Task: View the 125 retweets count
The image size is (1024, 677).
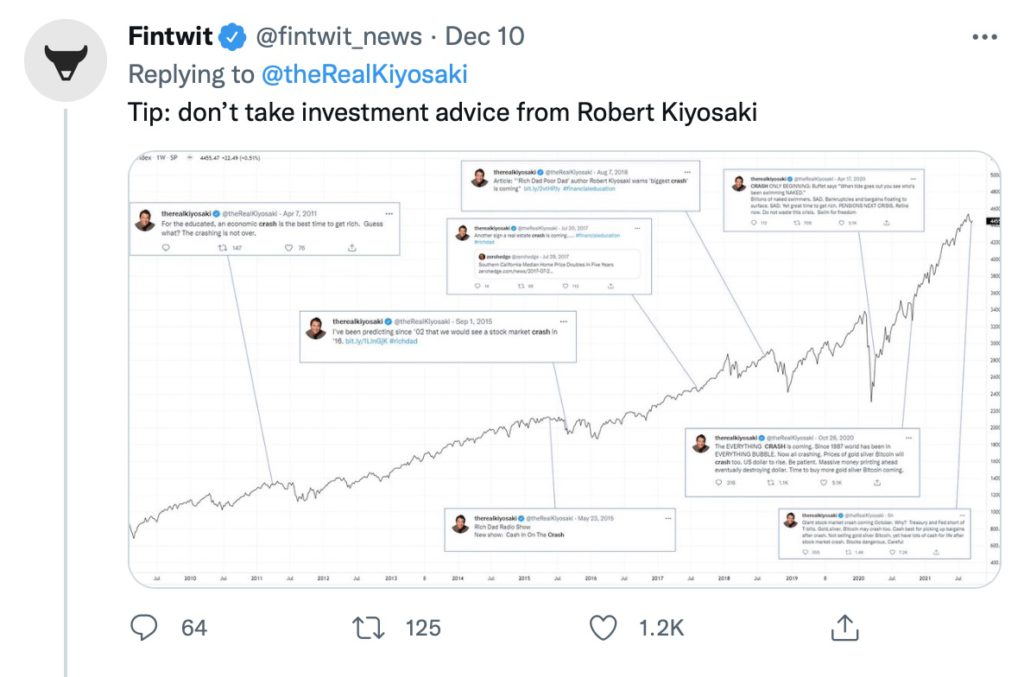Action: tap(423, 628)
